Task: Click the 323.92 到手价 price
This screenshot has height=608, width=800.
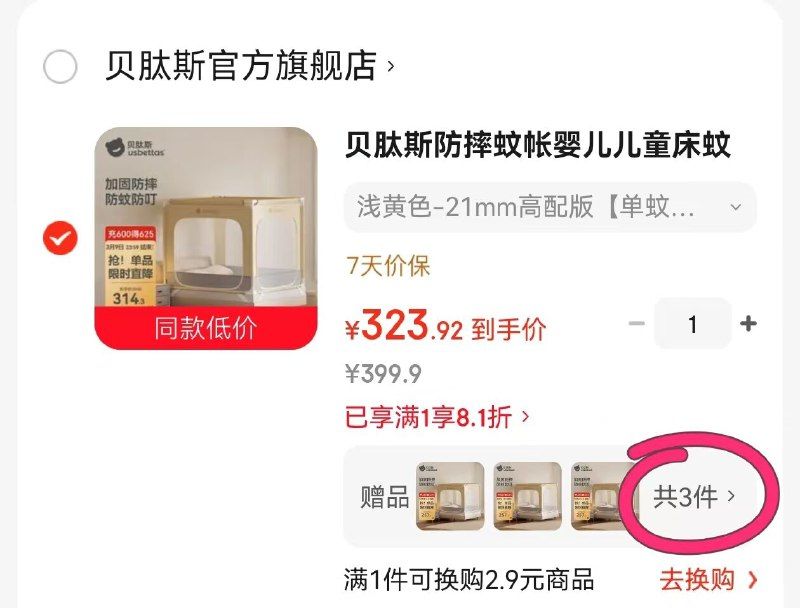Action: pos(445,326)
